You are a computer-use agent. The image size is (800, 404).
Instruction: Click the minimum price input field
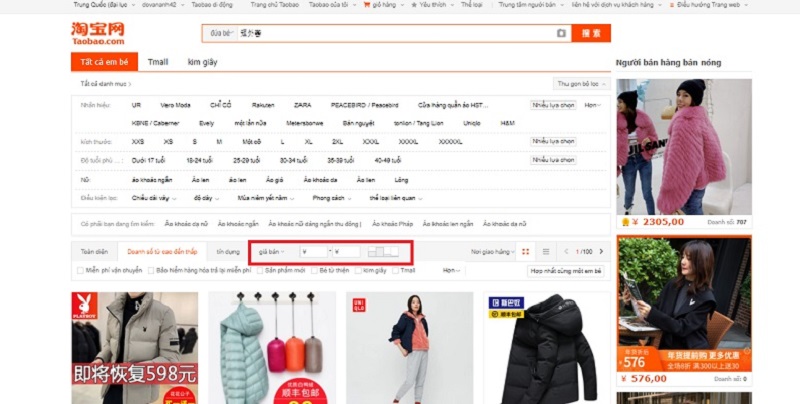314,251
